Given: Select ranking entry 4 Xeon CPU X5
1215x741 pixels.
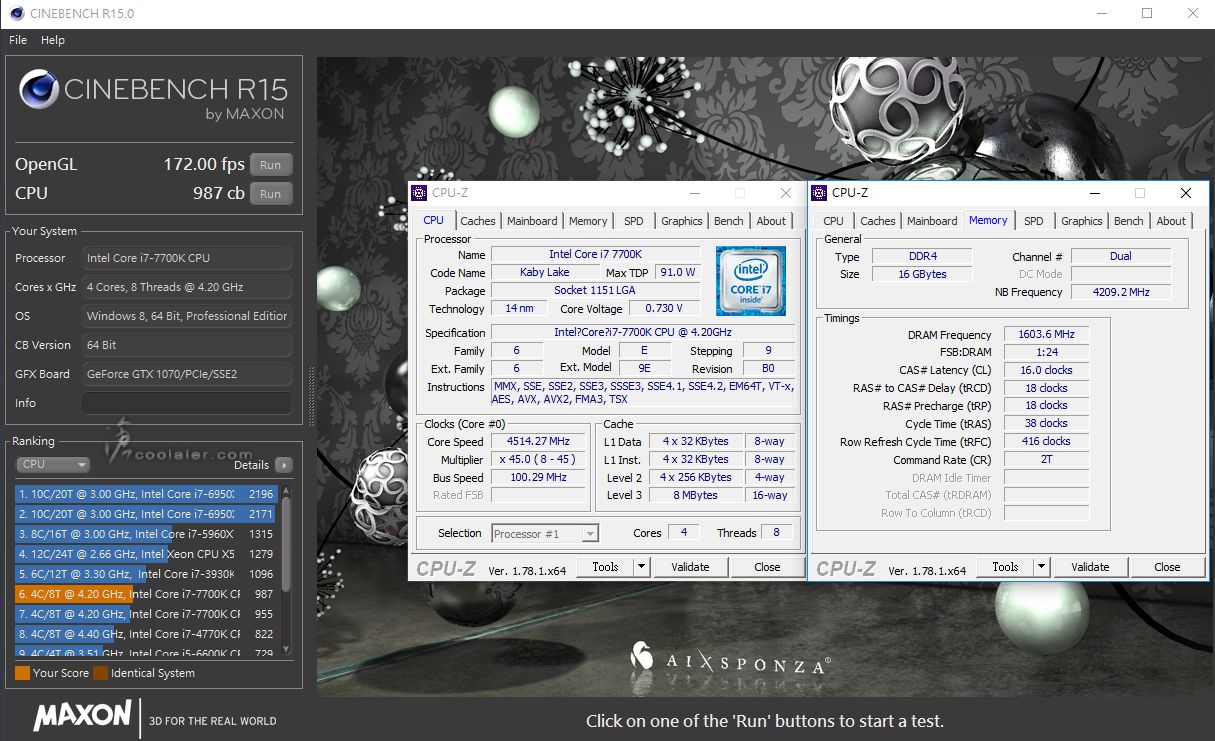Looking at the screenshot, I should (146, 554).
